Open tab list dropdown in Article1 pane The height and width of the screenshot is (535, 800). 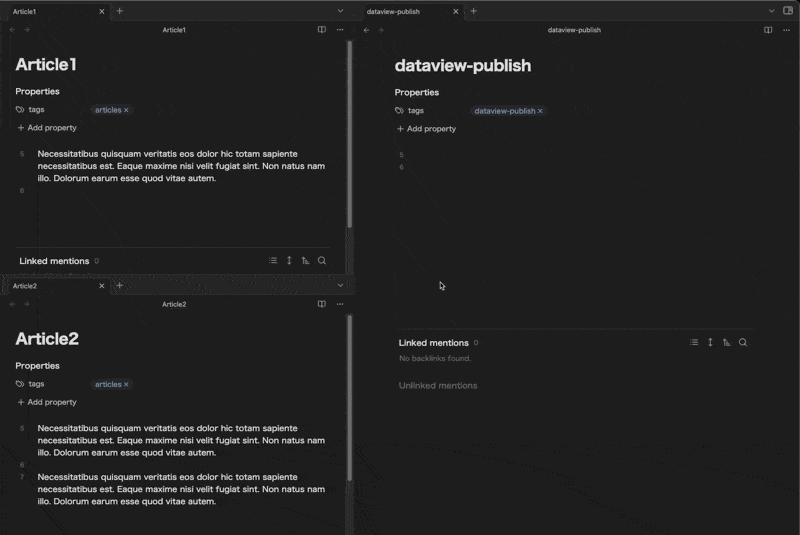click(x=340, y=11)
